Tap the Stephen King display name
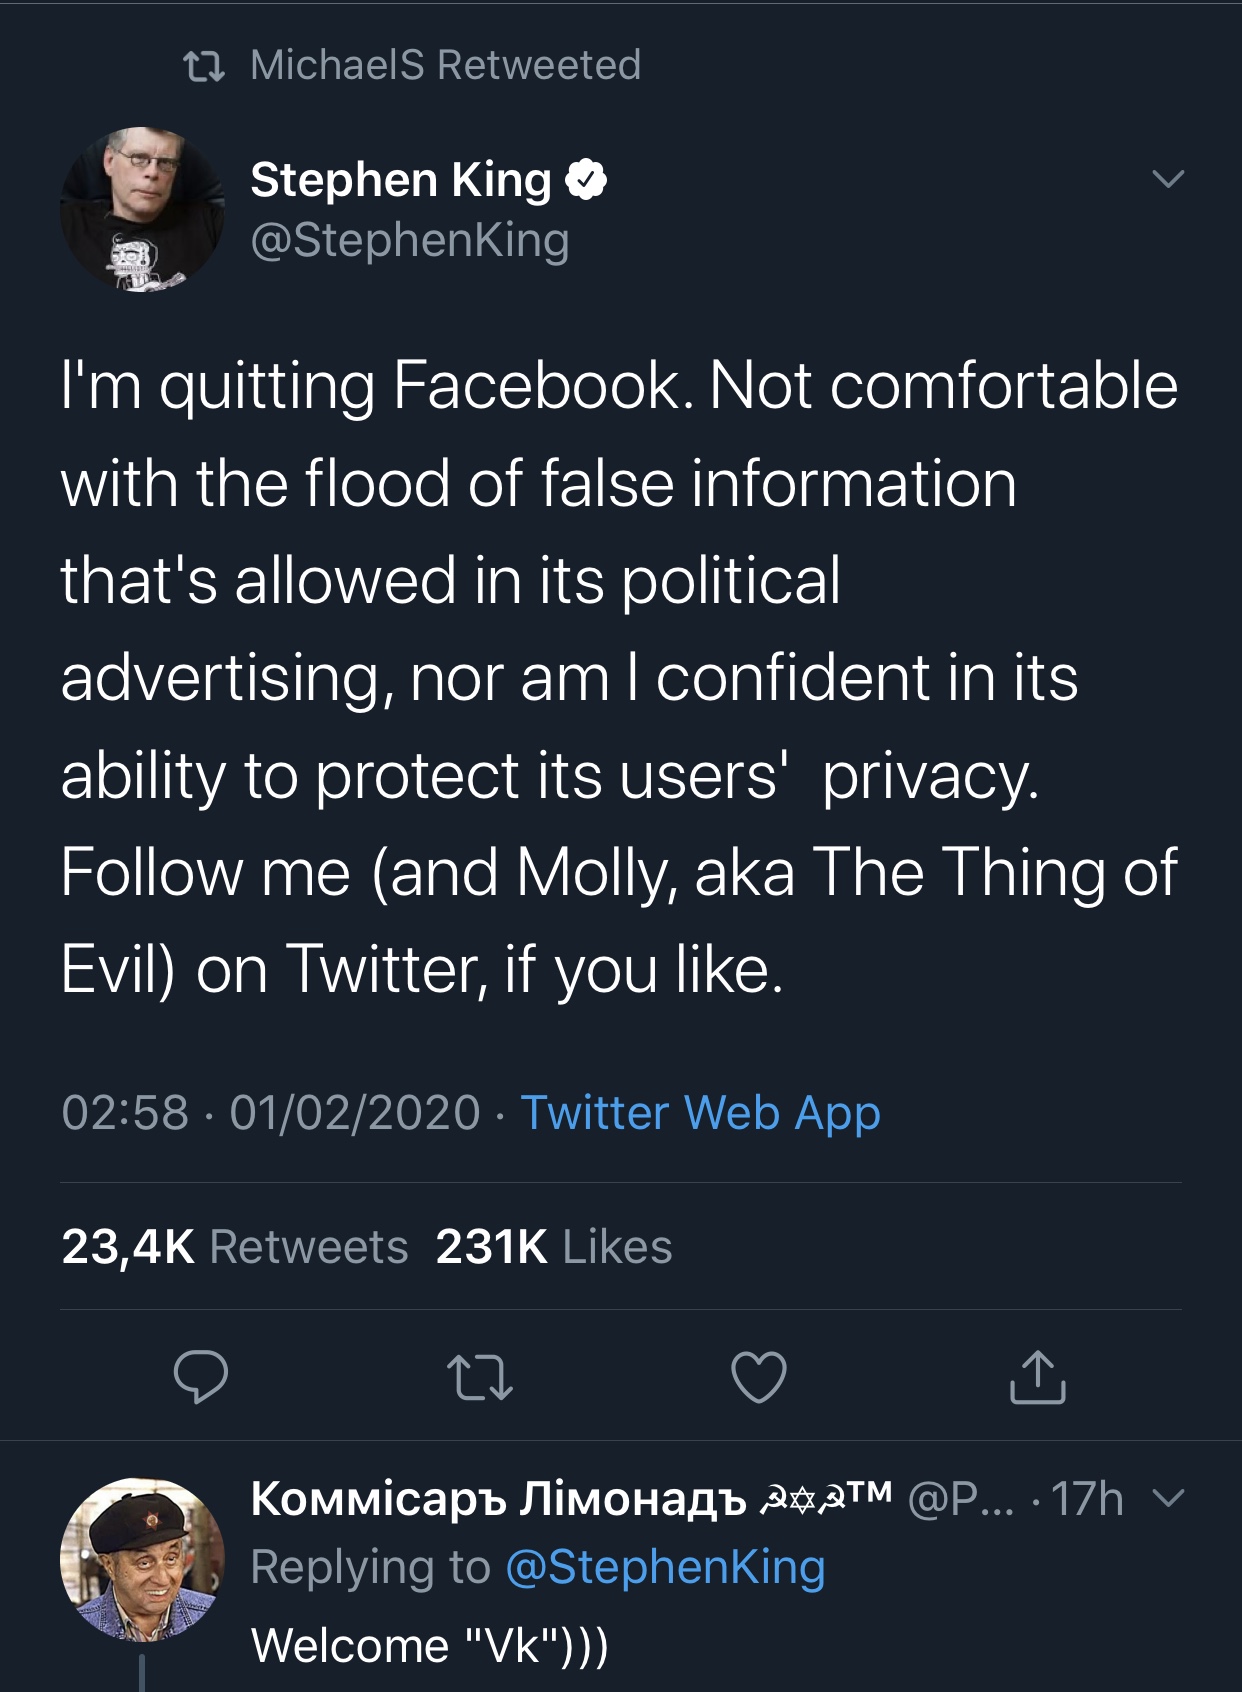The image size is (1242, 1692). [401, 180]
